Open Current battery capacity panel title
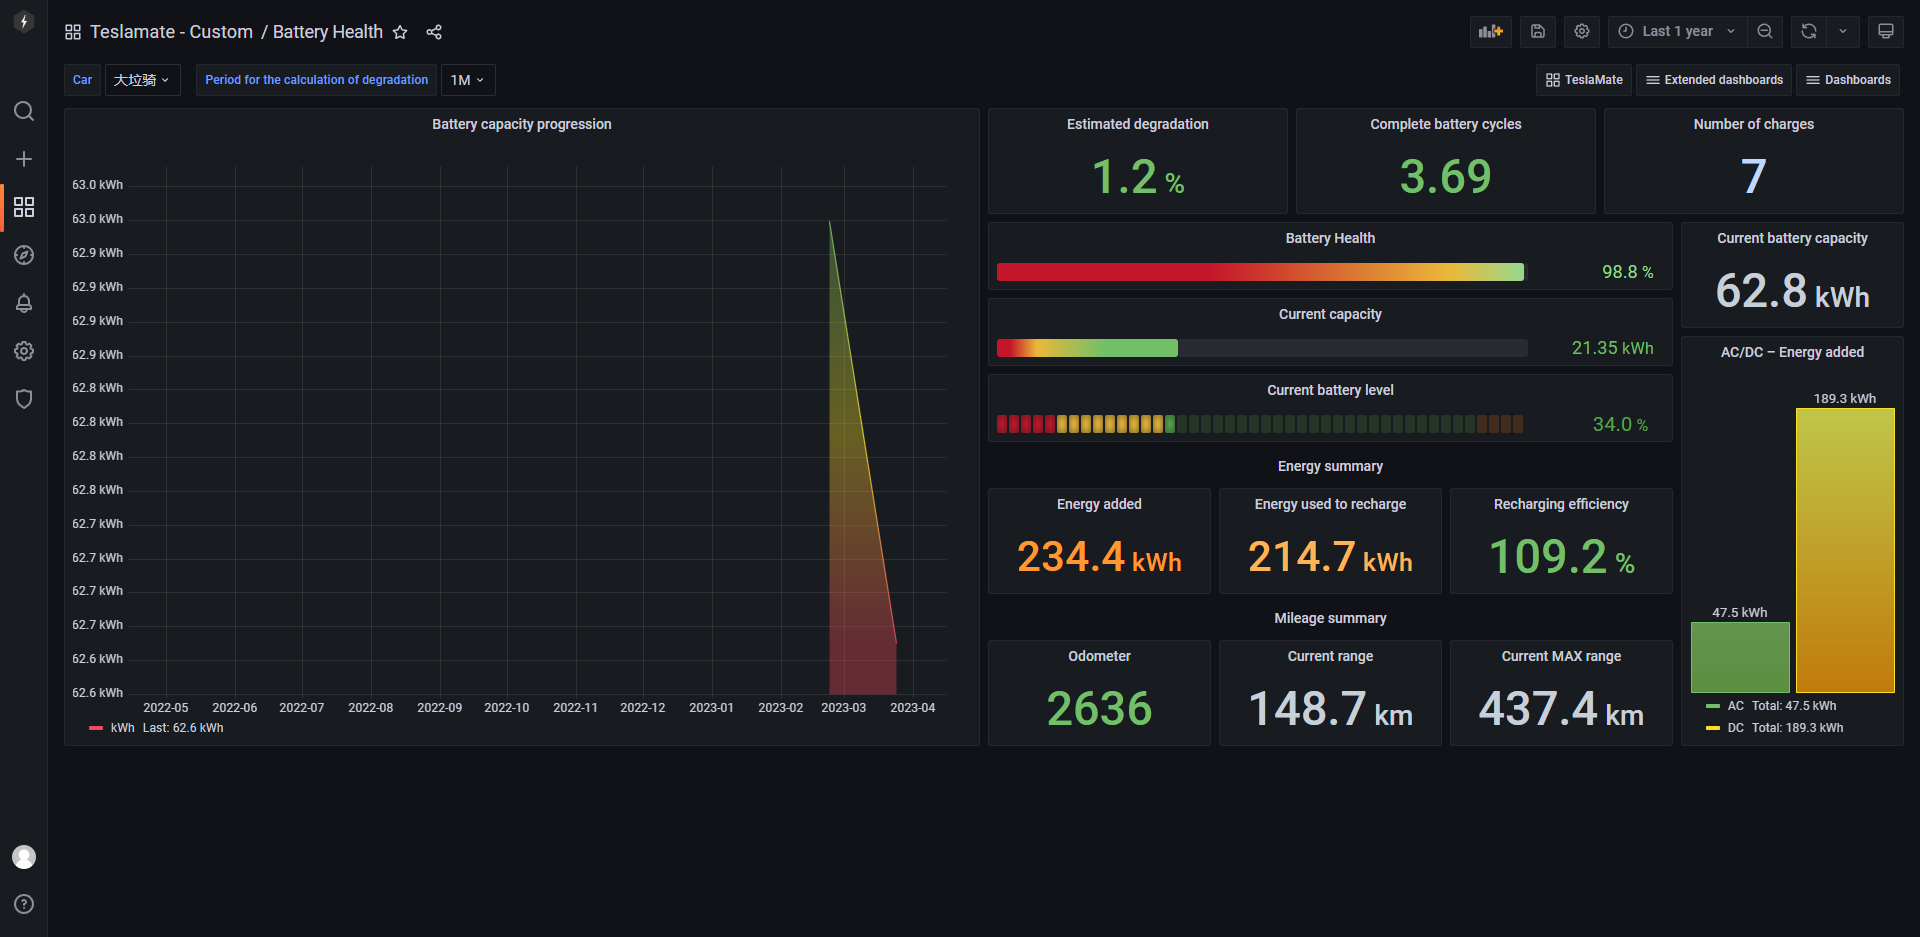 [x=1792, y=238]
